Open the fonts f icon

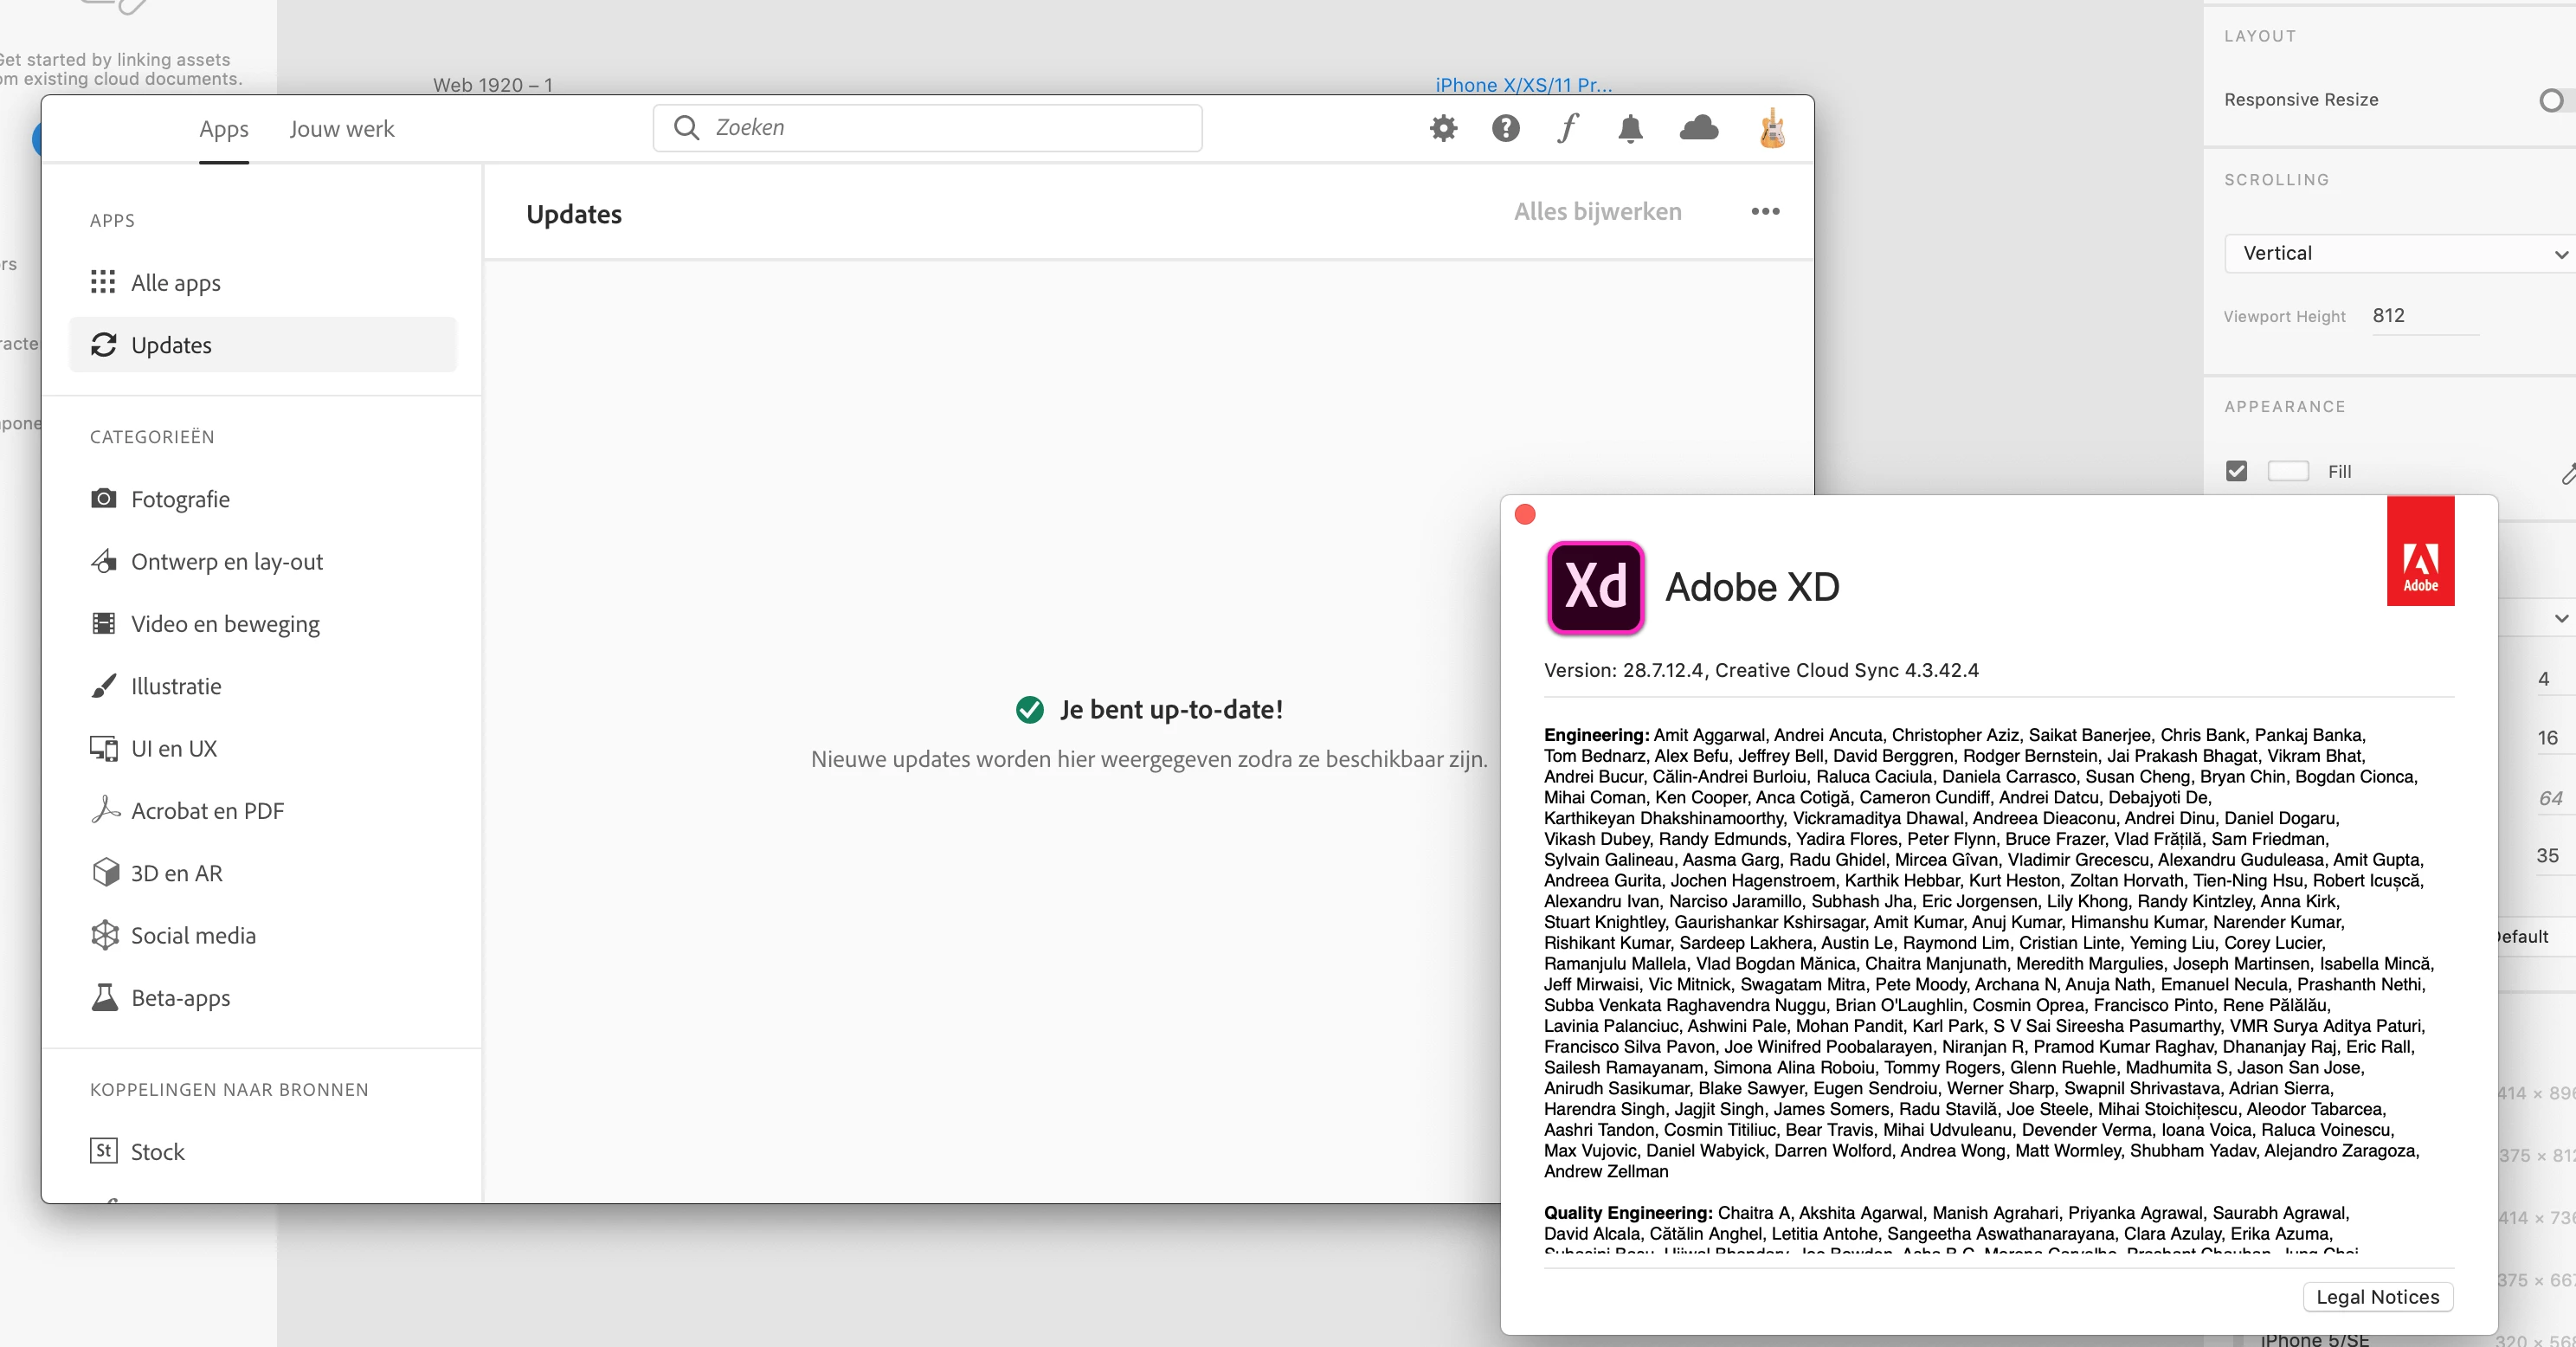(x=1567, y=128)
